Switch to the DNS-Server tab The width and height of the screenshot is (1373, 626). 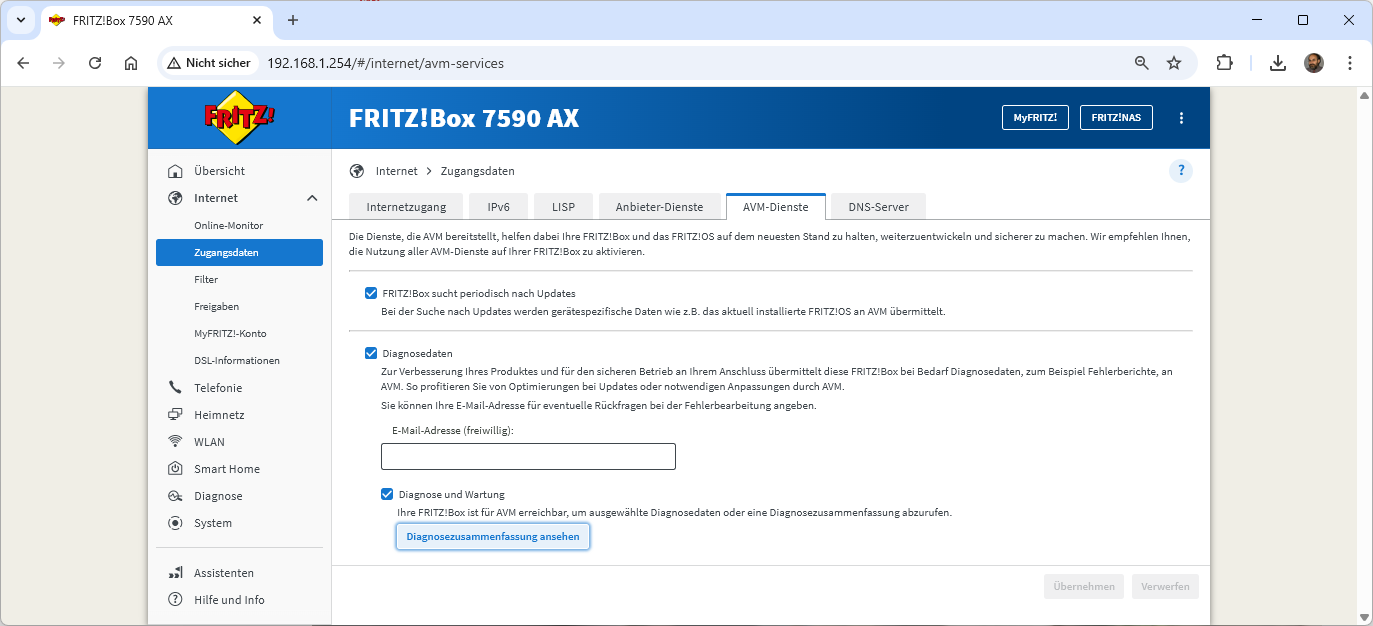pyautogui.click(x=878, y=207)
